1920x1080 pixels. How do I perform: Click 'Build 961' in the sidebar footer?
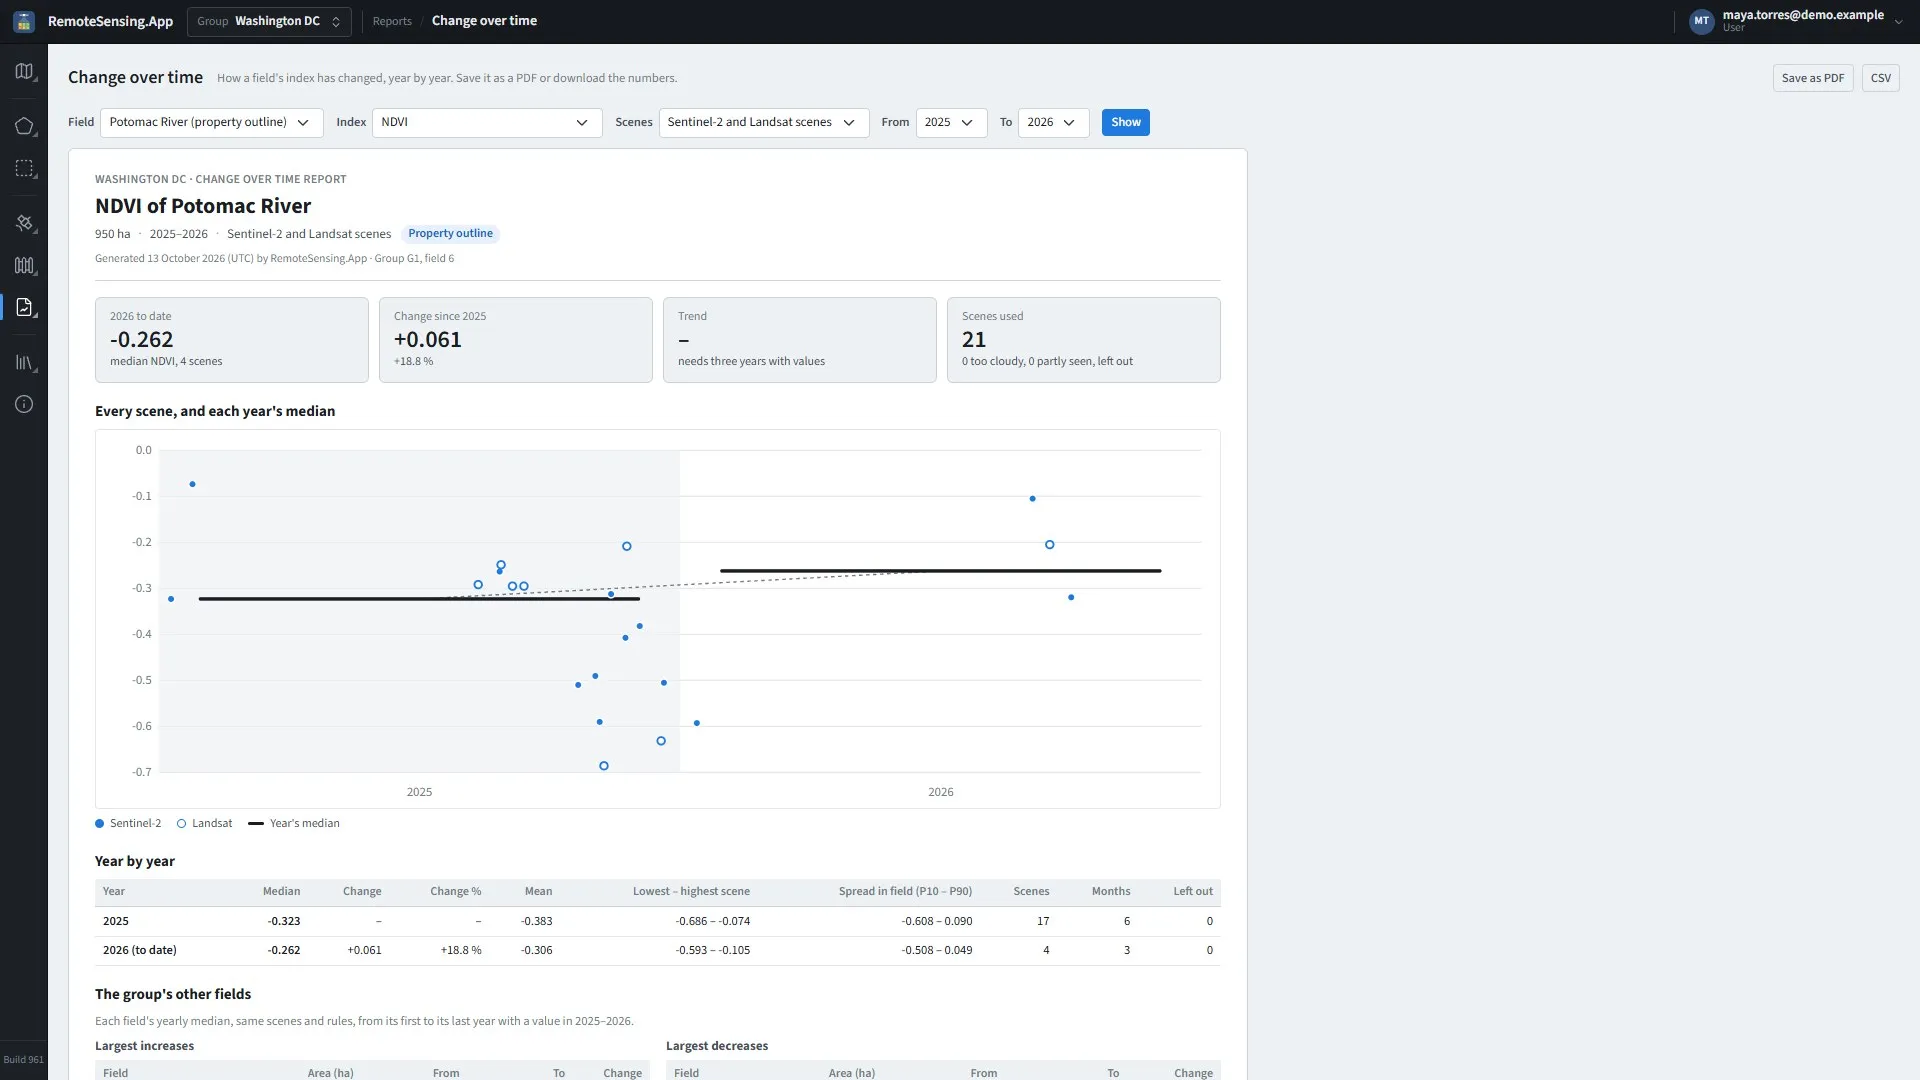coord(23,1060)
